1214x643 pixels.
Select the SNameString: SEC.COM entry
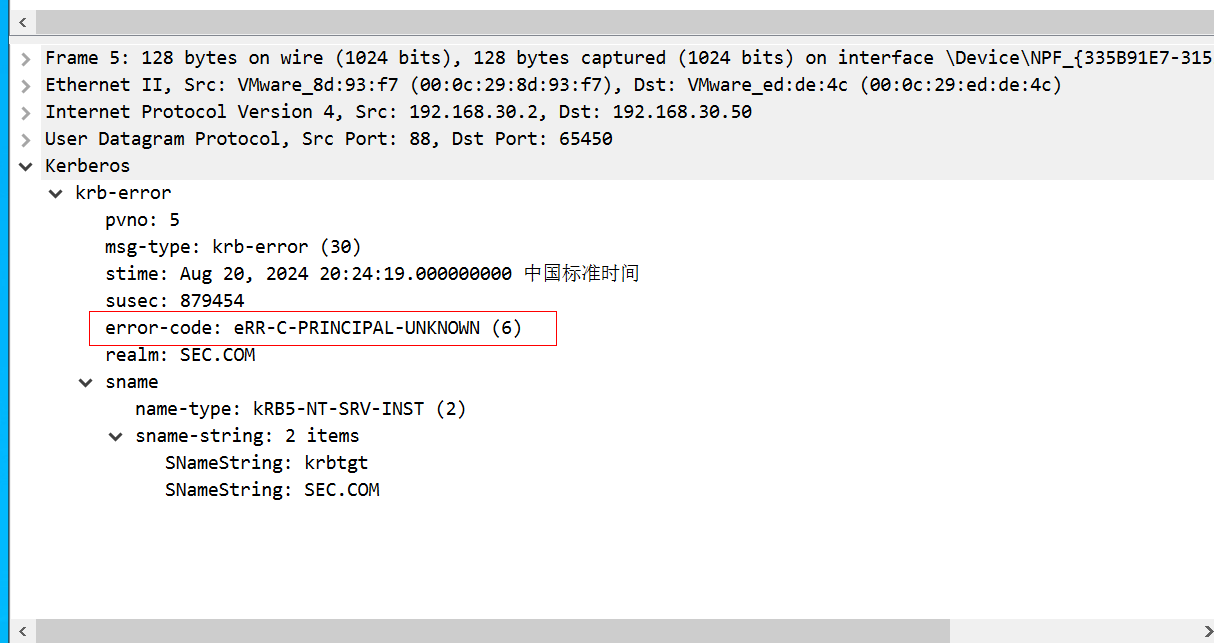point(272,490)
